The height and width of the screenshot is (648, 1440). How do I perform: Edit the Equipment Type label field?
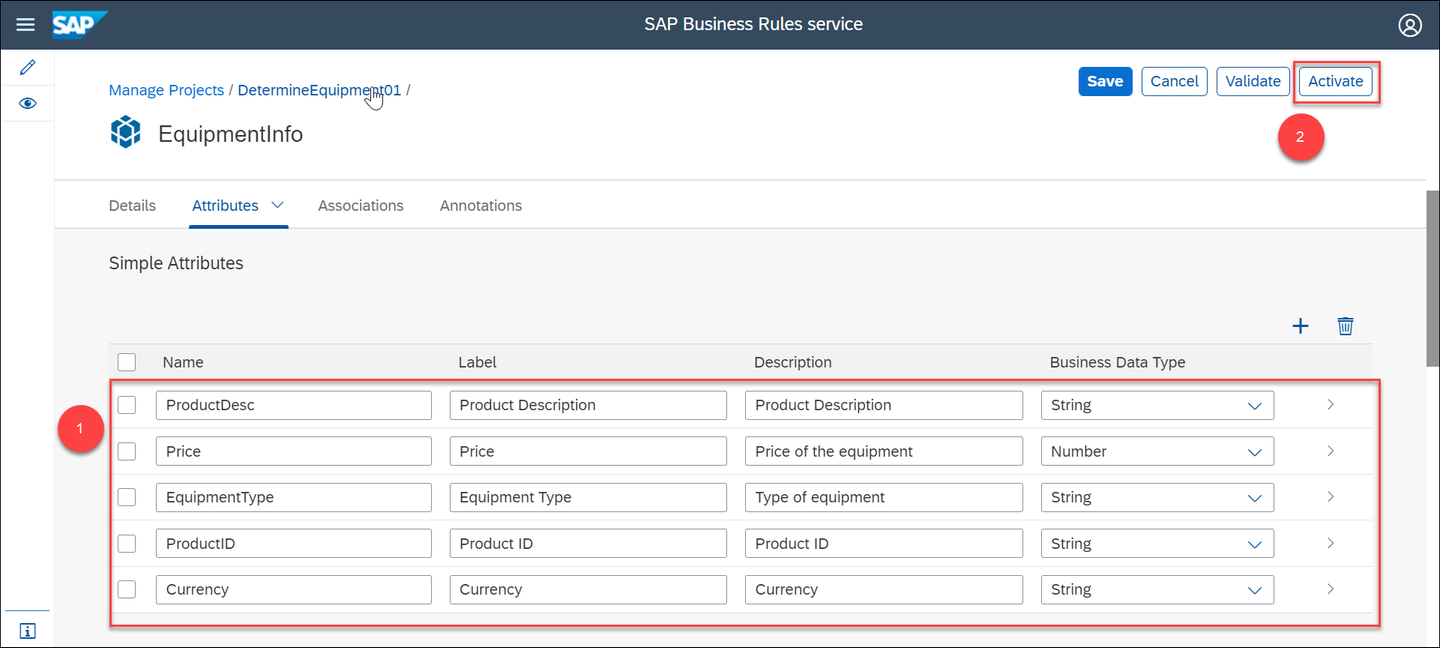pyautogui.click(x=588, y=497)
